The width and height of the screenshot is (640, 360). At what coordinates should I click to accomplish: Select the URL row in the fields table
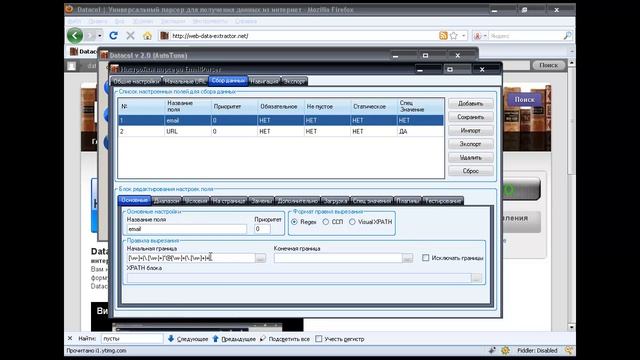point(281,131)
